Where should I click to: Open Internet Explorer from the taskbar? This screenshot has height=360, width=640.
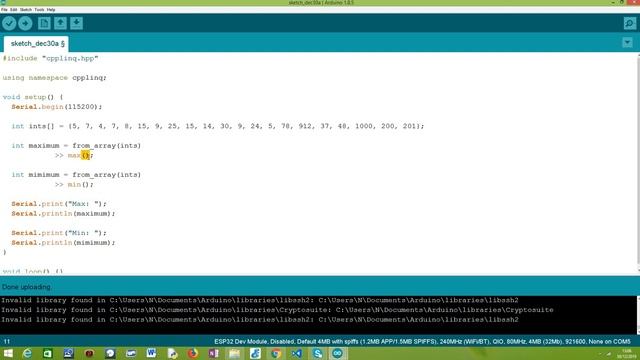tap(27, 353)
